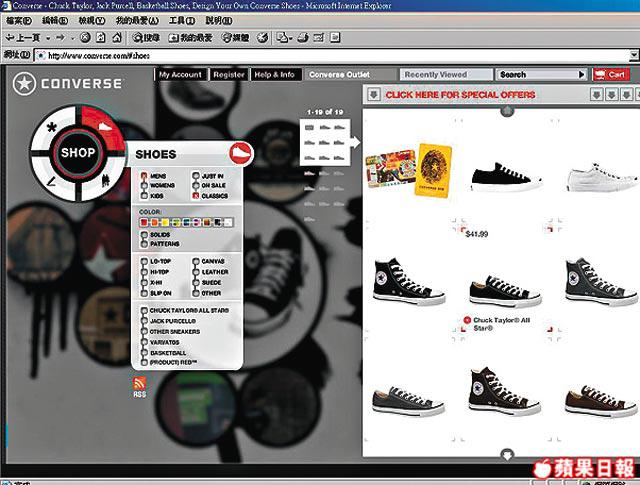Open the Favorites (我的最愛) toolbar button
Viewport: 640px width, 485px height.
[191, 38]
